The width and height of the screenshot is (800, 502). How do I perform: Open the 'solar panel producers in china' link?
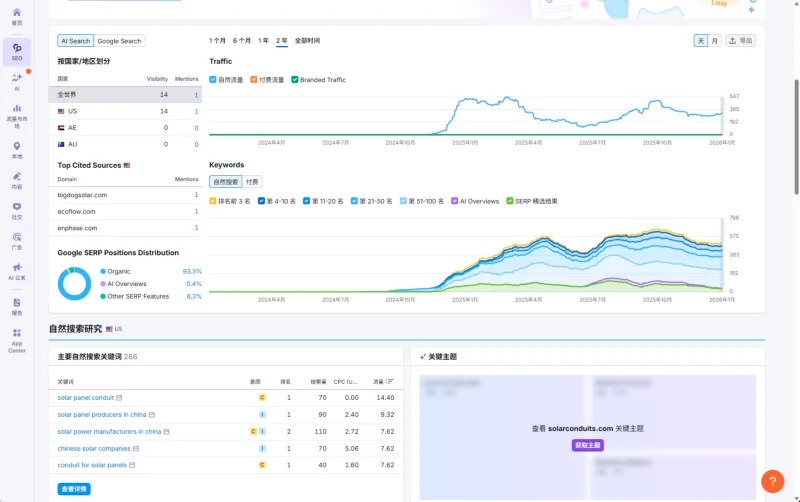102,415
